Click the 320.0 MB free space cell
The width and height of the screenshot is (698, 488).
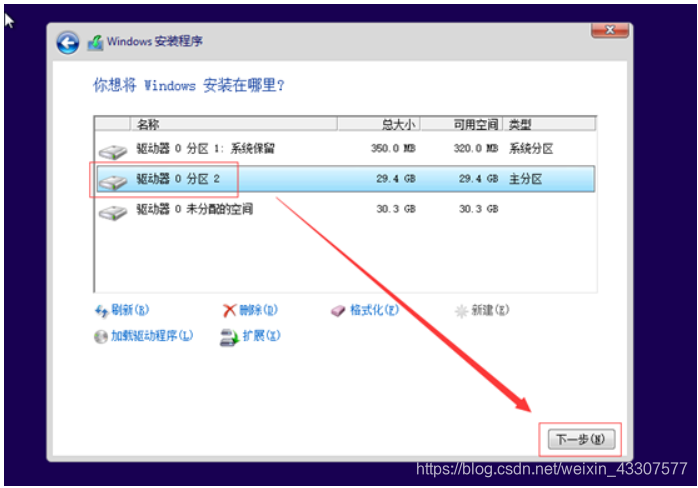(476, 148)
